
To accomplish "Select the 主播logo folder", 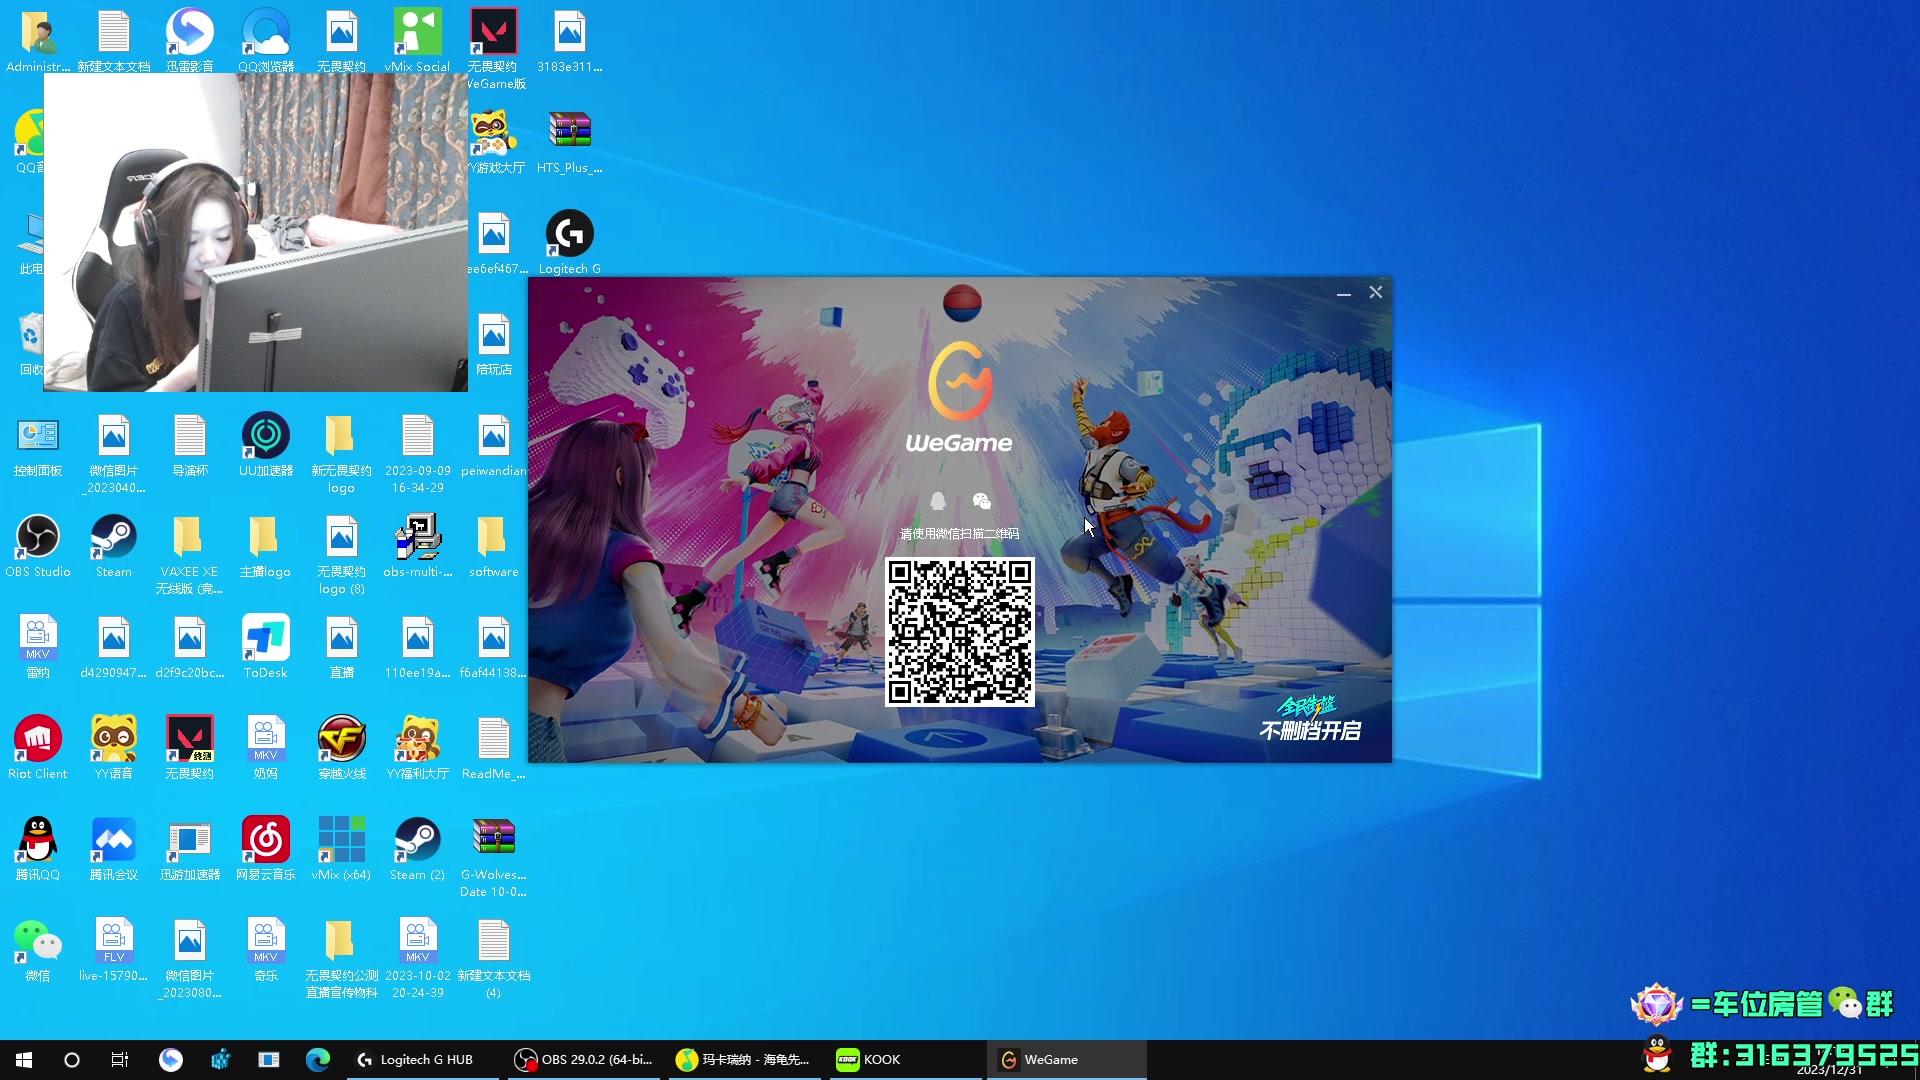I will point(266,546).
